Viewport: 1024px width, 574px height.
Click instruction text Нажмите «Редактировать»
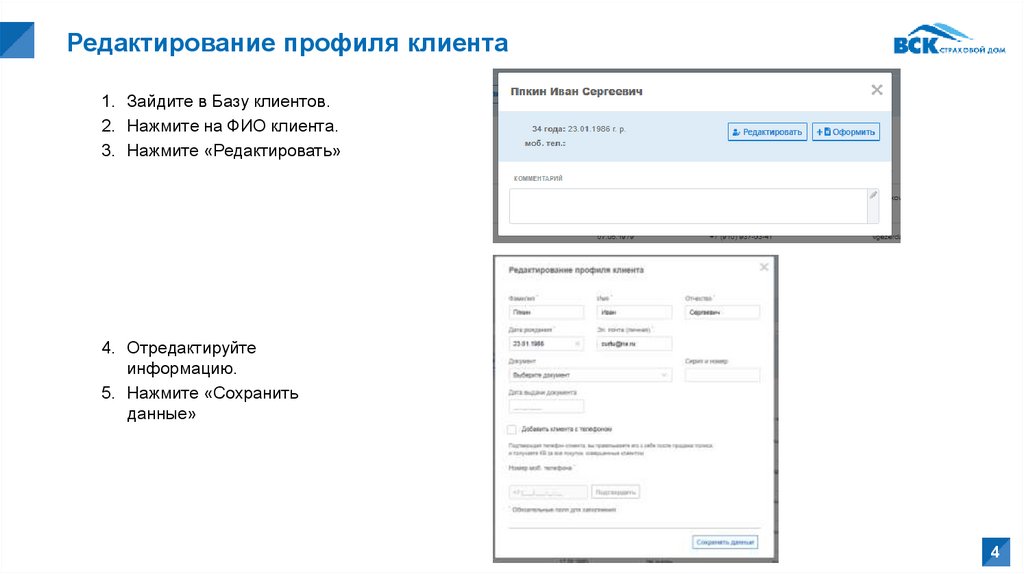pyautogui.click(x=233, y=150)
